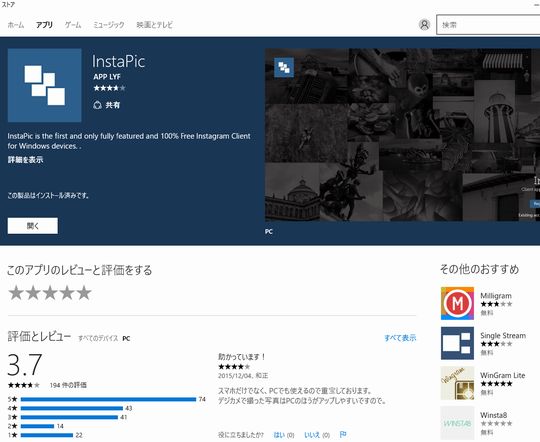Click 詳細を表示 link
Screen dimensions: 540x442
(x=25, y=160)
